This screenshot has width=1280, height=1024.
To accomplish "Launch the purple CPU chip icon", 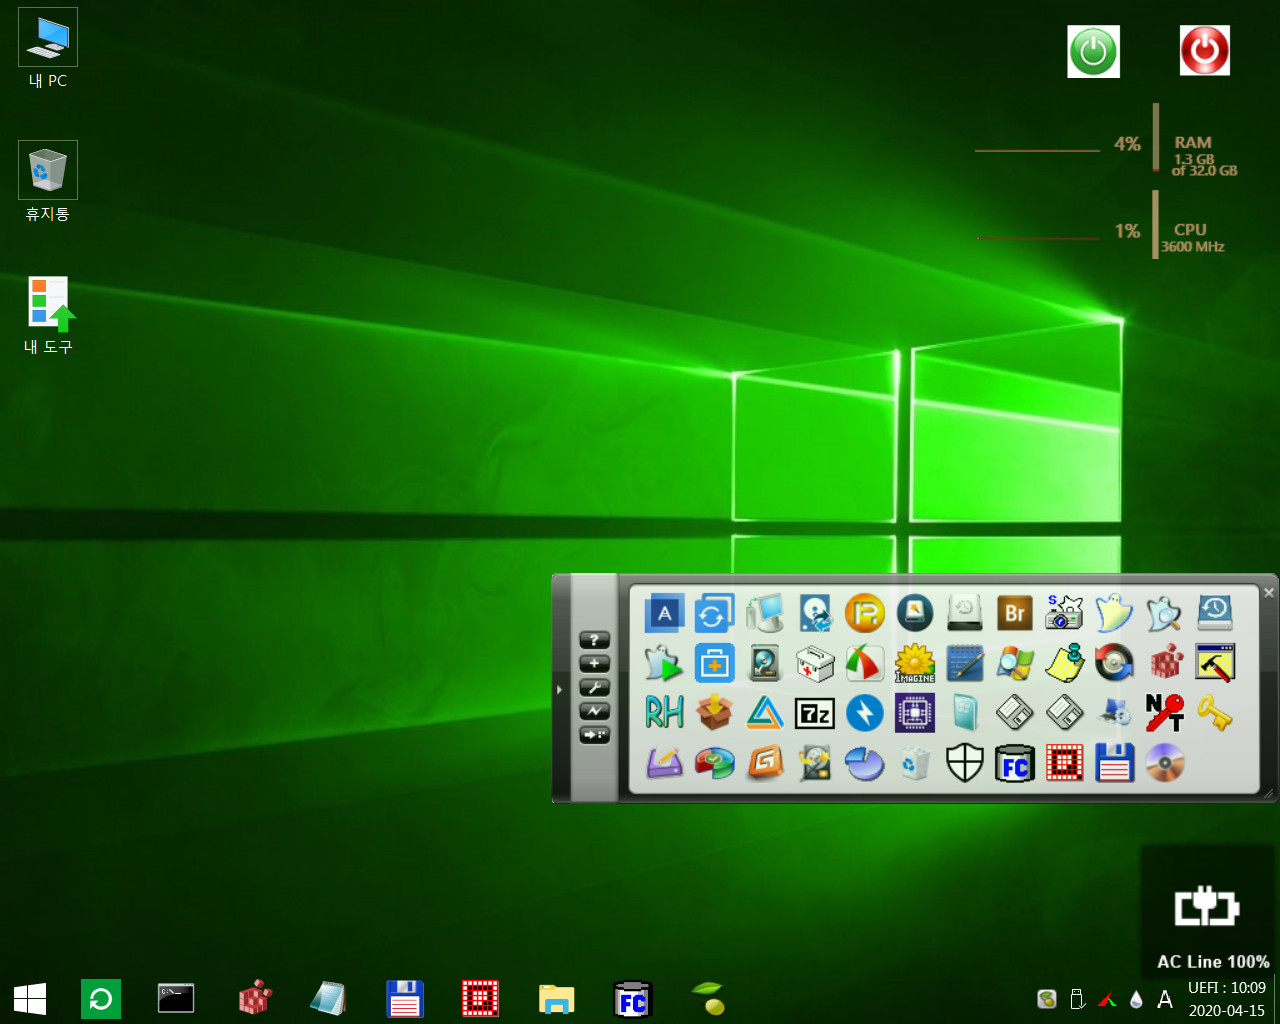I will point(914,713).
